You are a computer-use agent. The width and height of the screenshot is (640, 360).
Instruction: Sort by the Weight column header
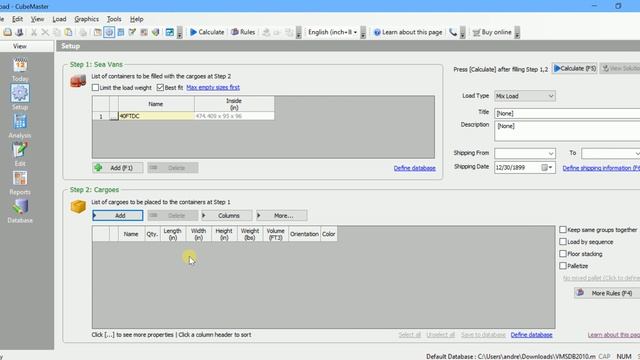250,234
